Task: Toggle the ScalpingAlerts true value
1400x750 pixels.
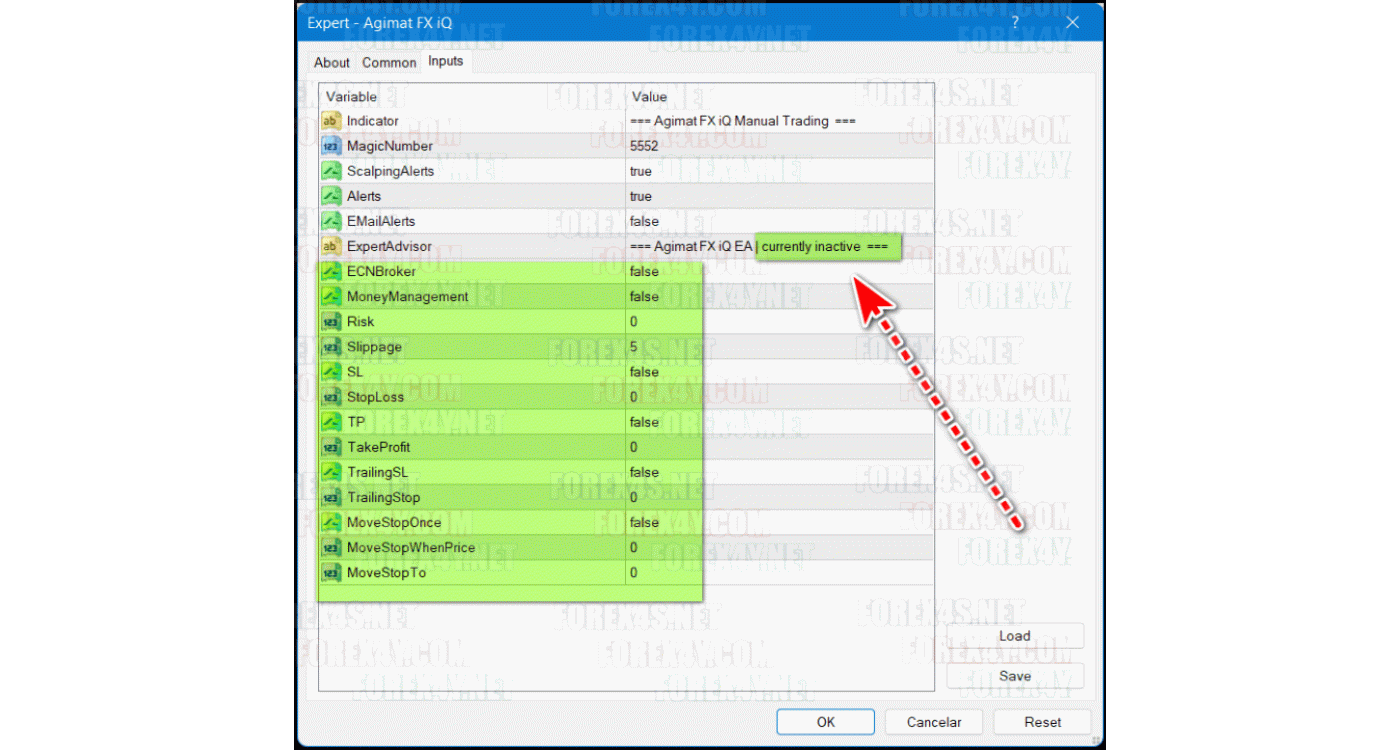Action: [641, 171]
